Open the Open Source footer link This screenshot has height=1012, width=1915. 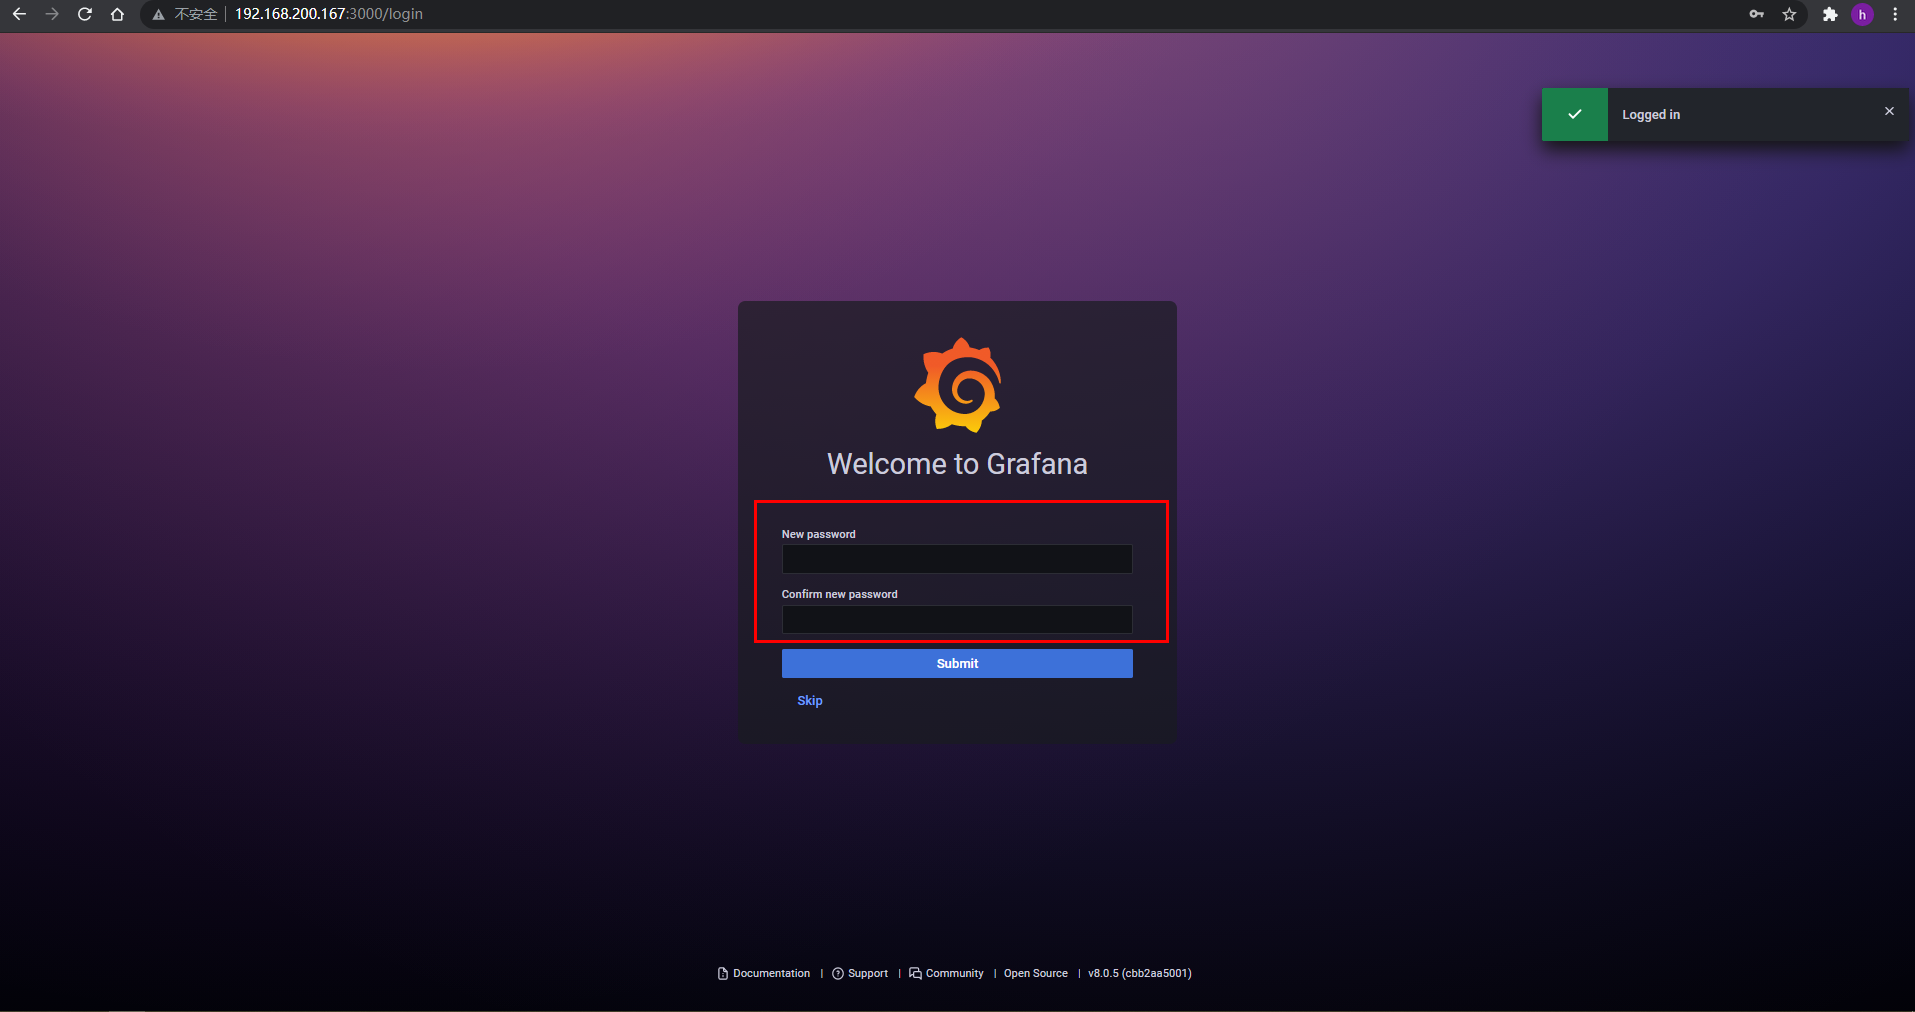1036,973
